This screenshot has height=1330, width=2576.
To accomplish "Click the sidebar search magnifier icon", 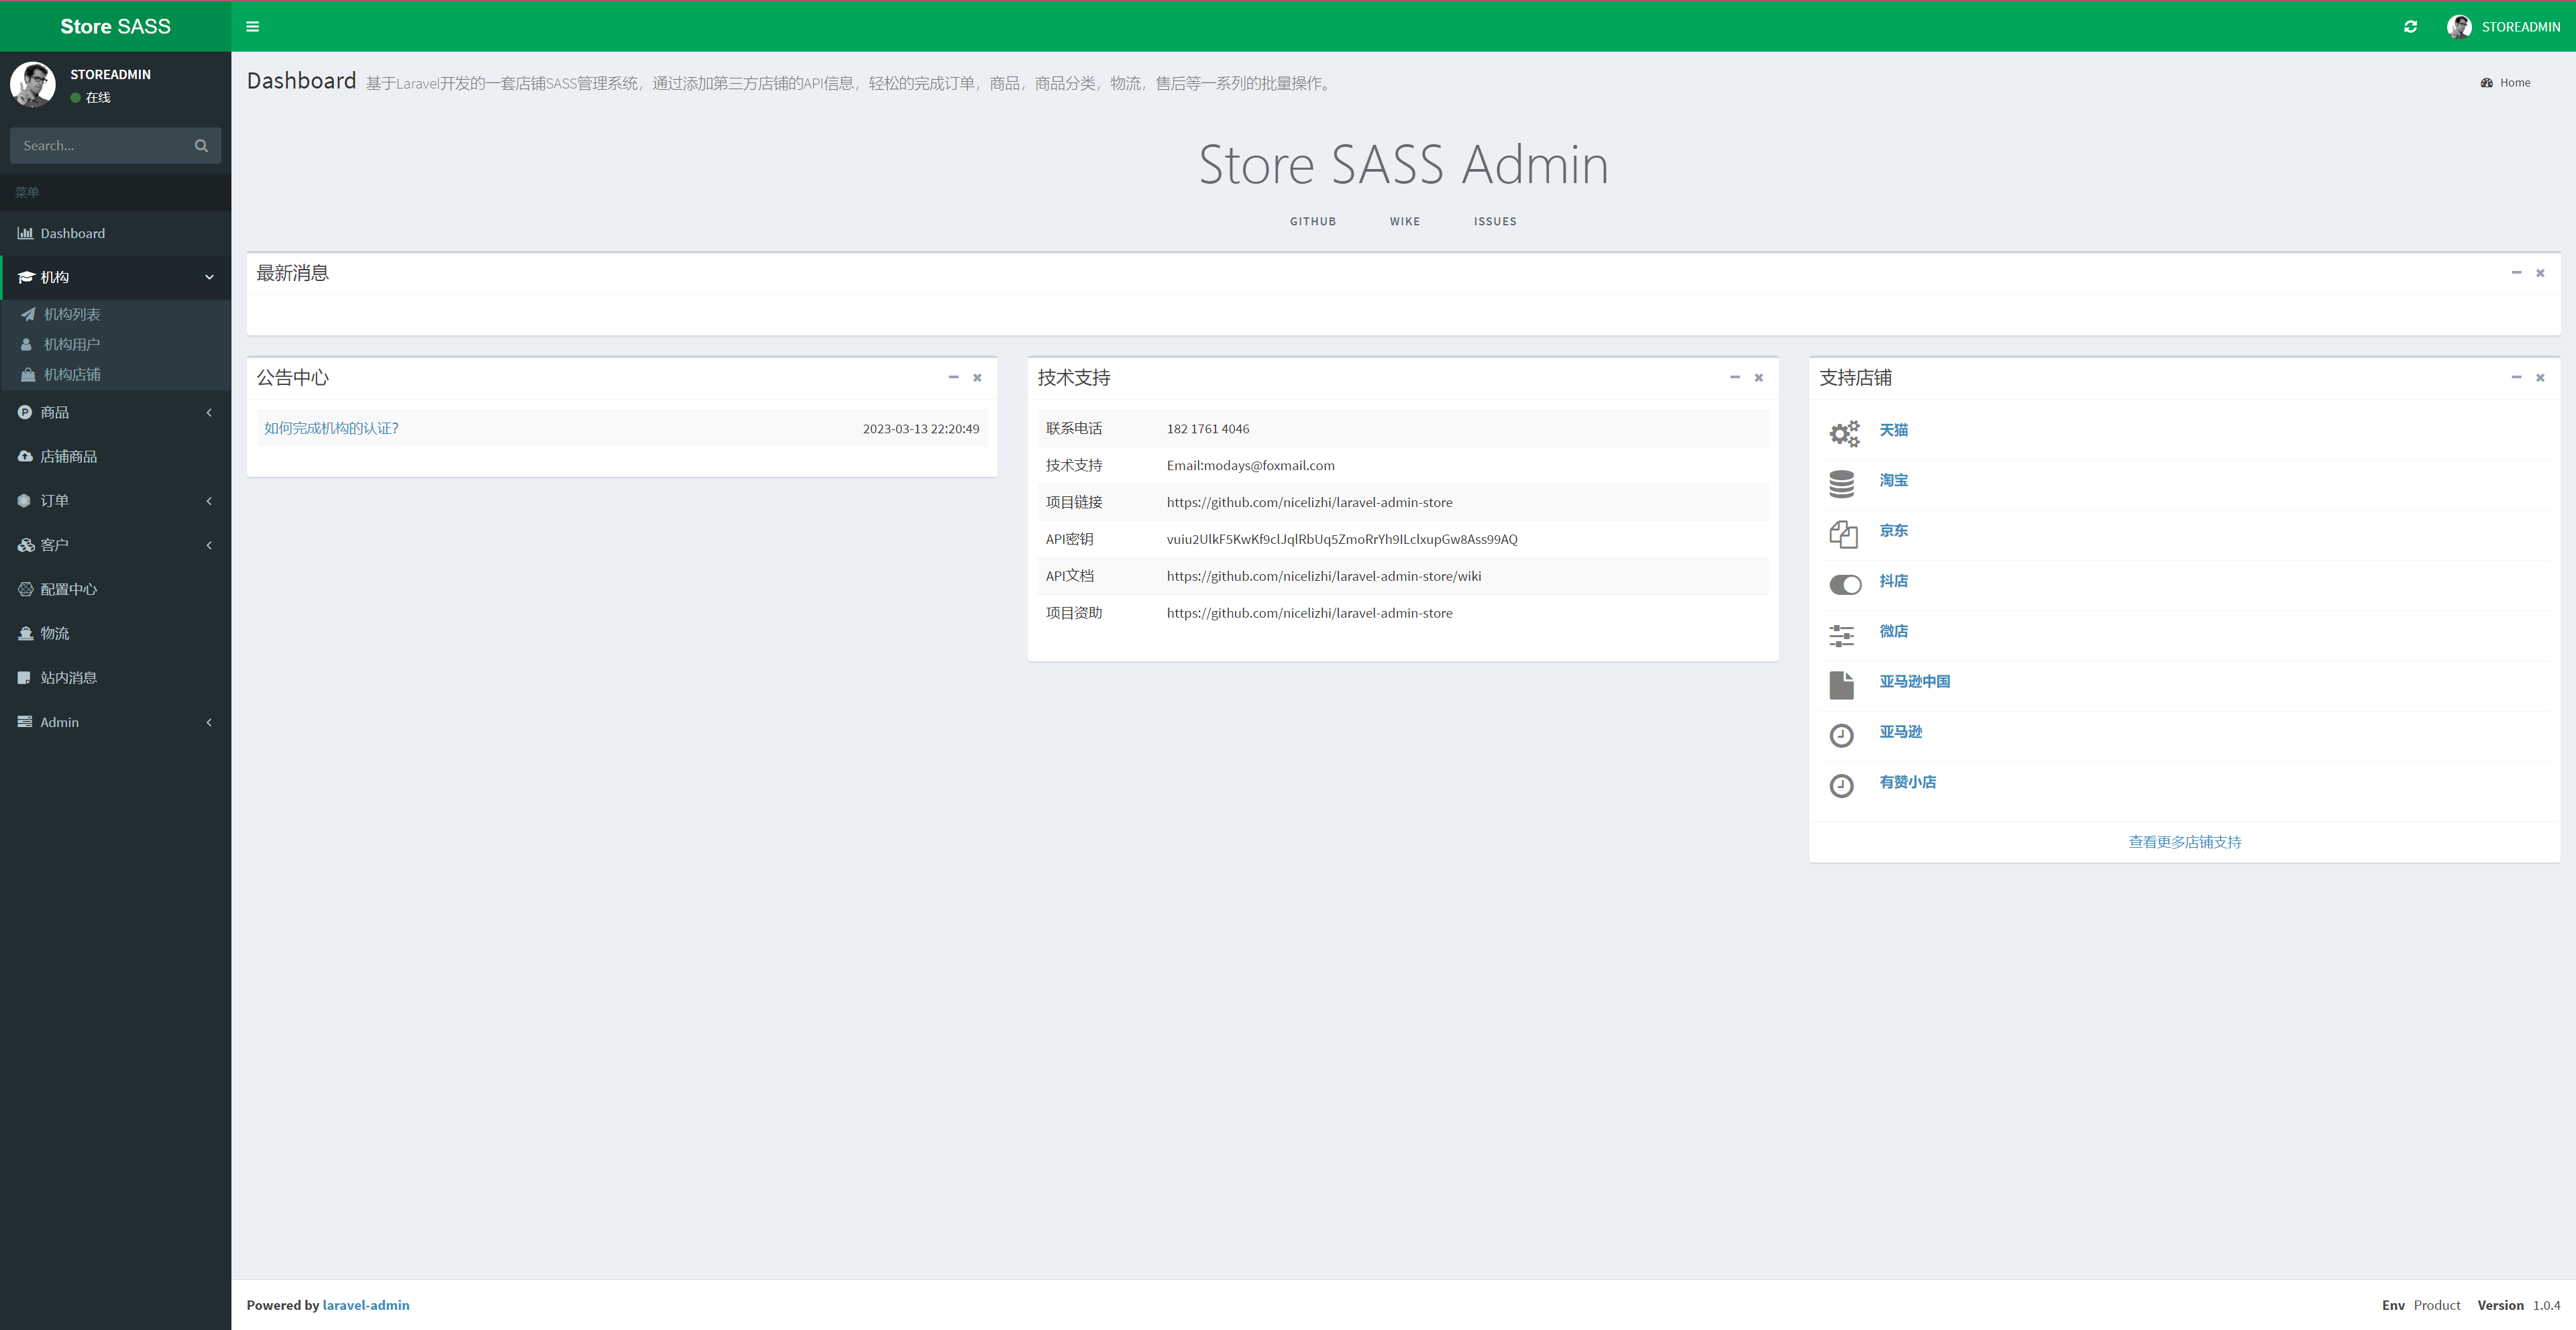I will pyautogui.click(x=201, y=146).
